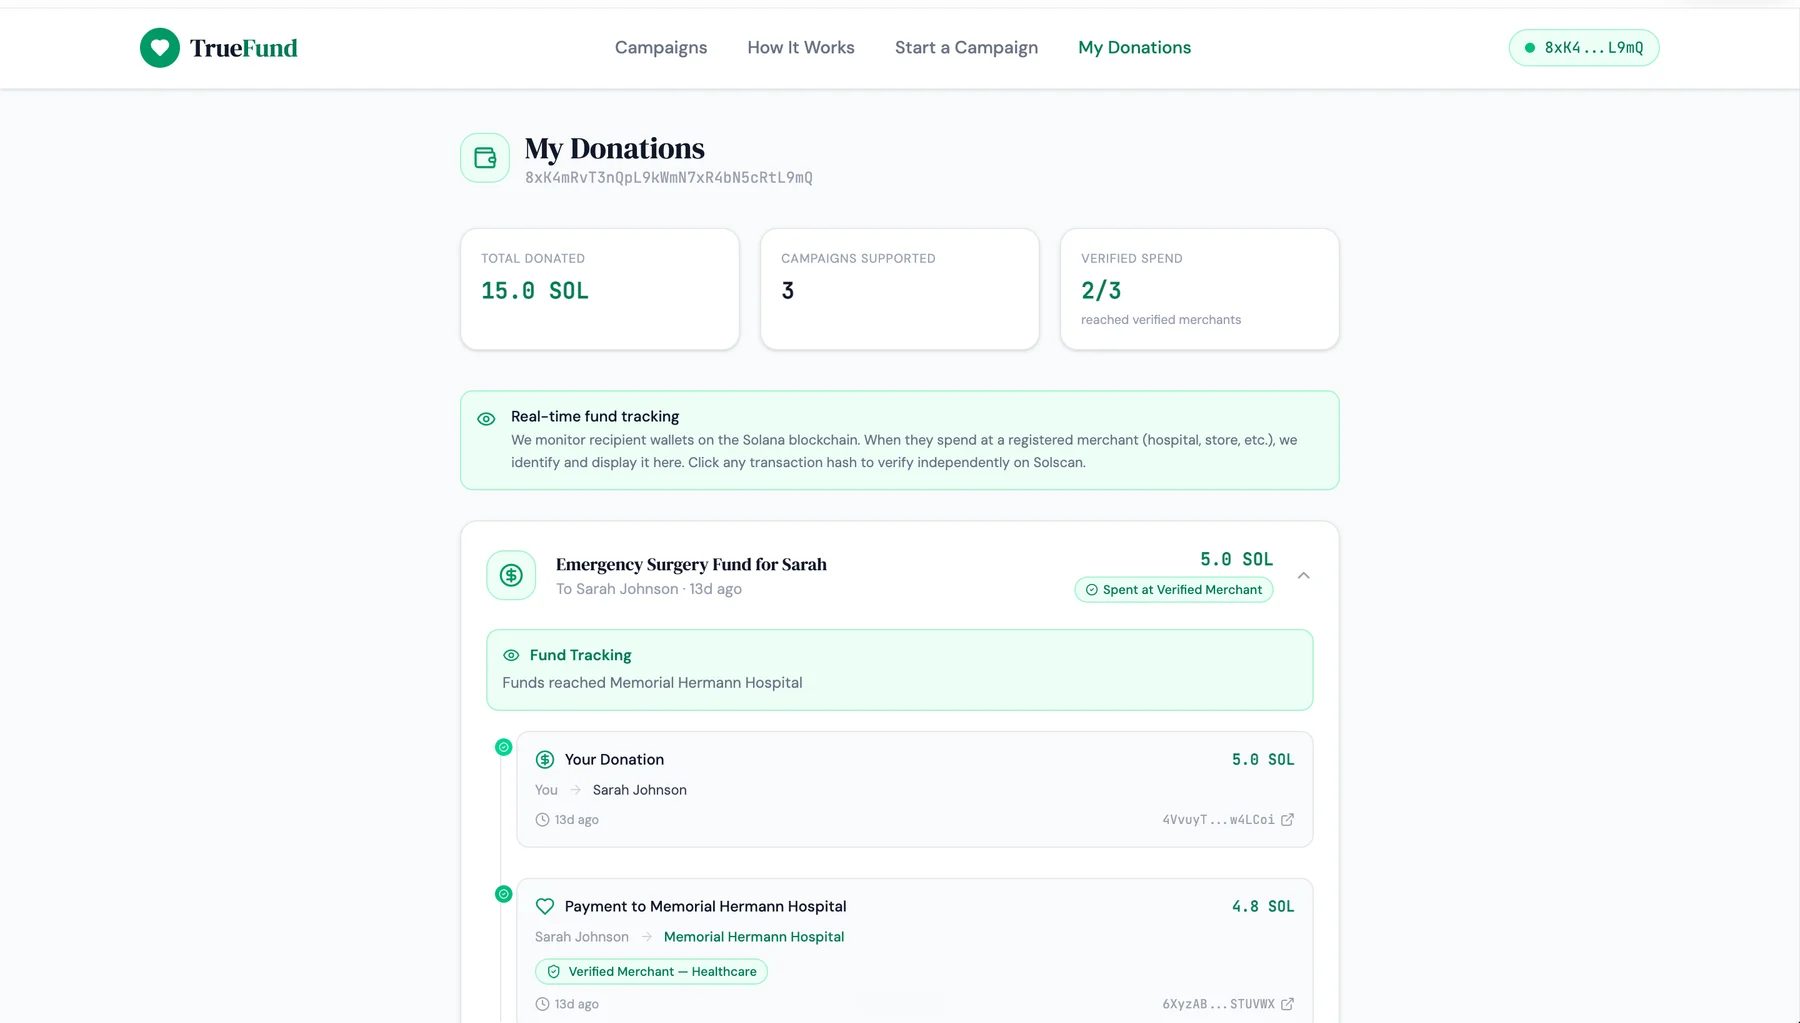The image size is (1800, 1023).
Task: Open transaction hash 6XyzAB...STUVWX
Action: 1218,1004
